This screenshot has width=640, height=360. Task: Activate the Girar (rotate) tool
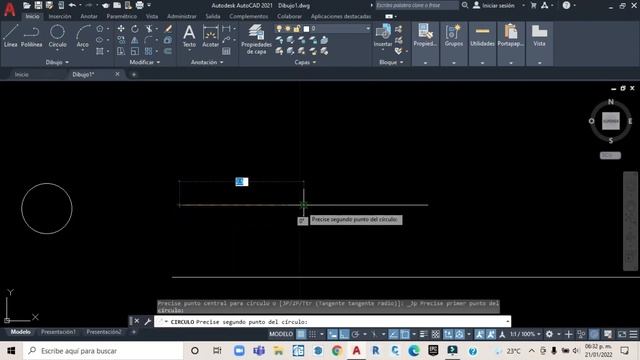pyautogui.click(x=135, y=29)
